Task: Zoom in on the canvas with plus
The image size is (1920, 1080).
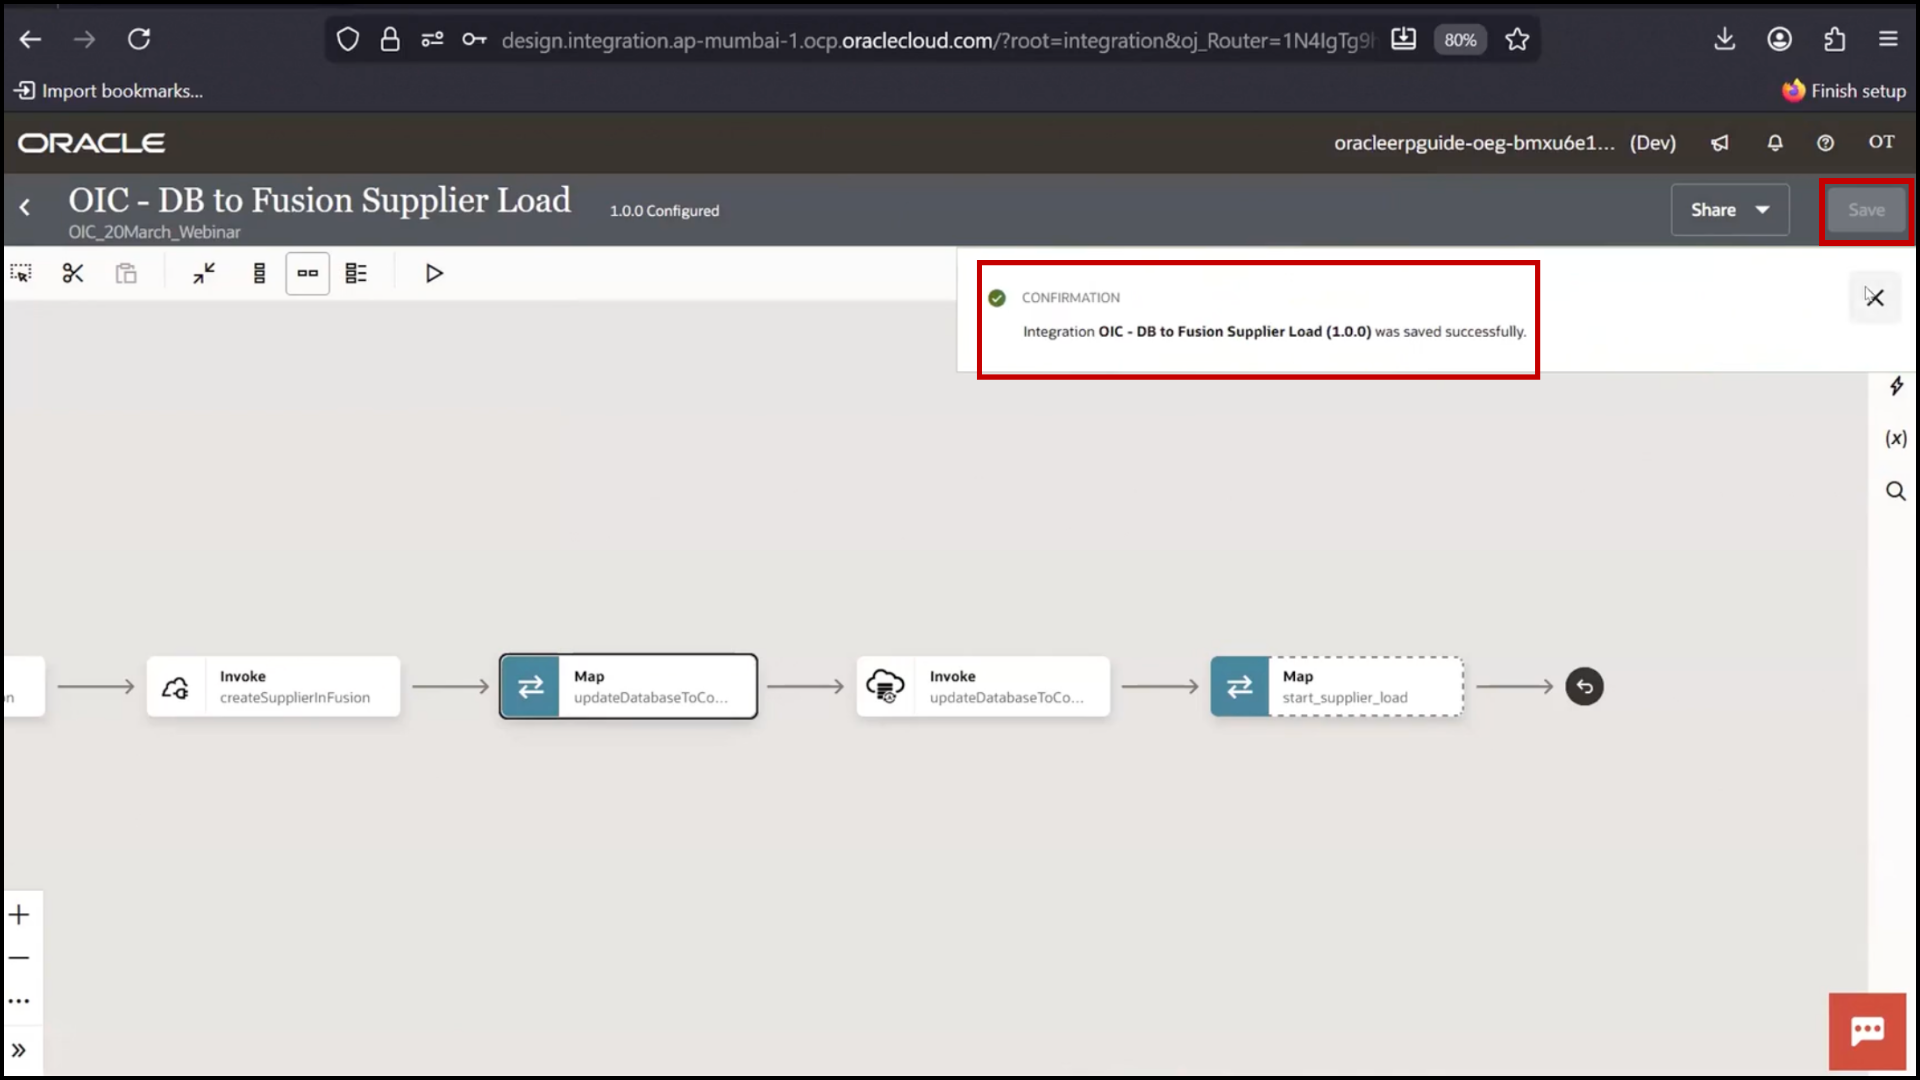Action: tap(20, 914)
